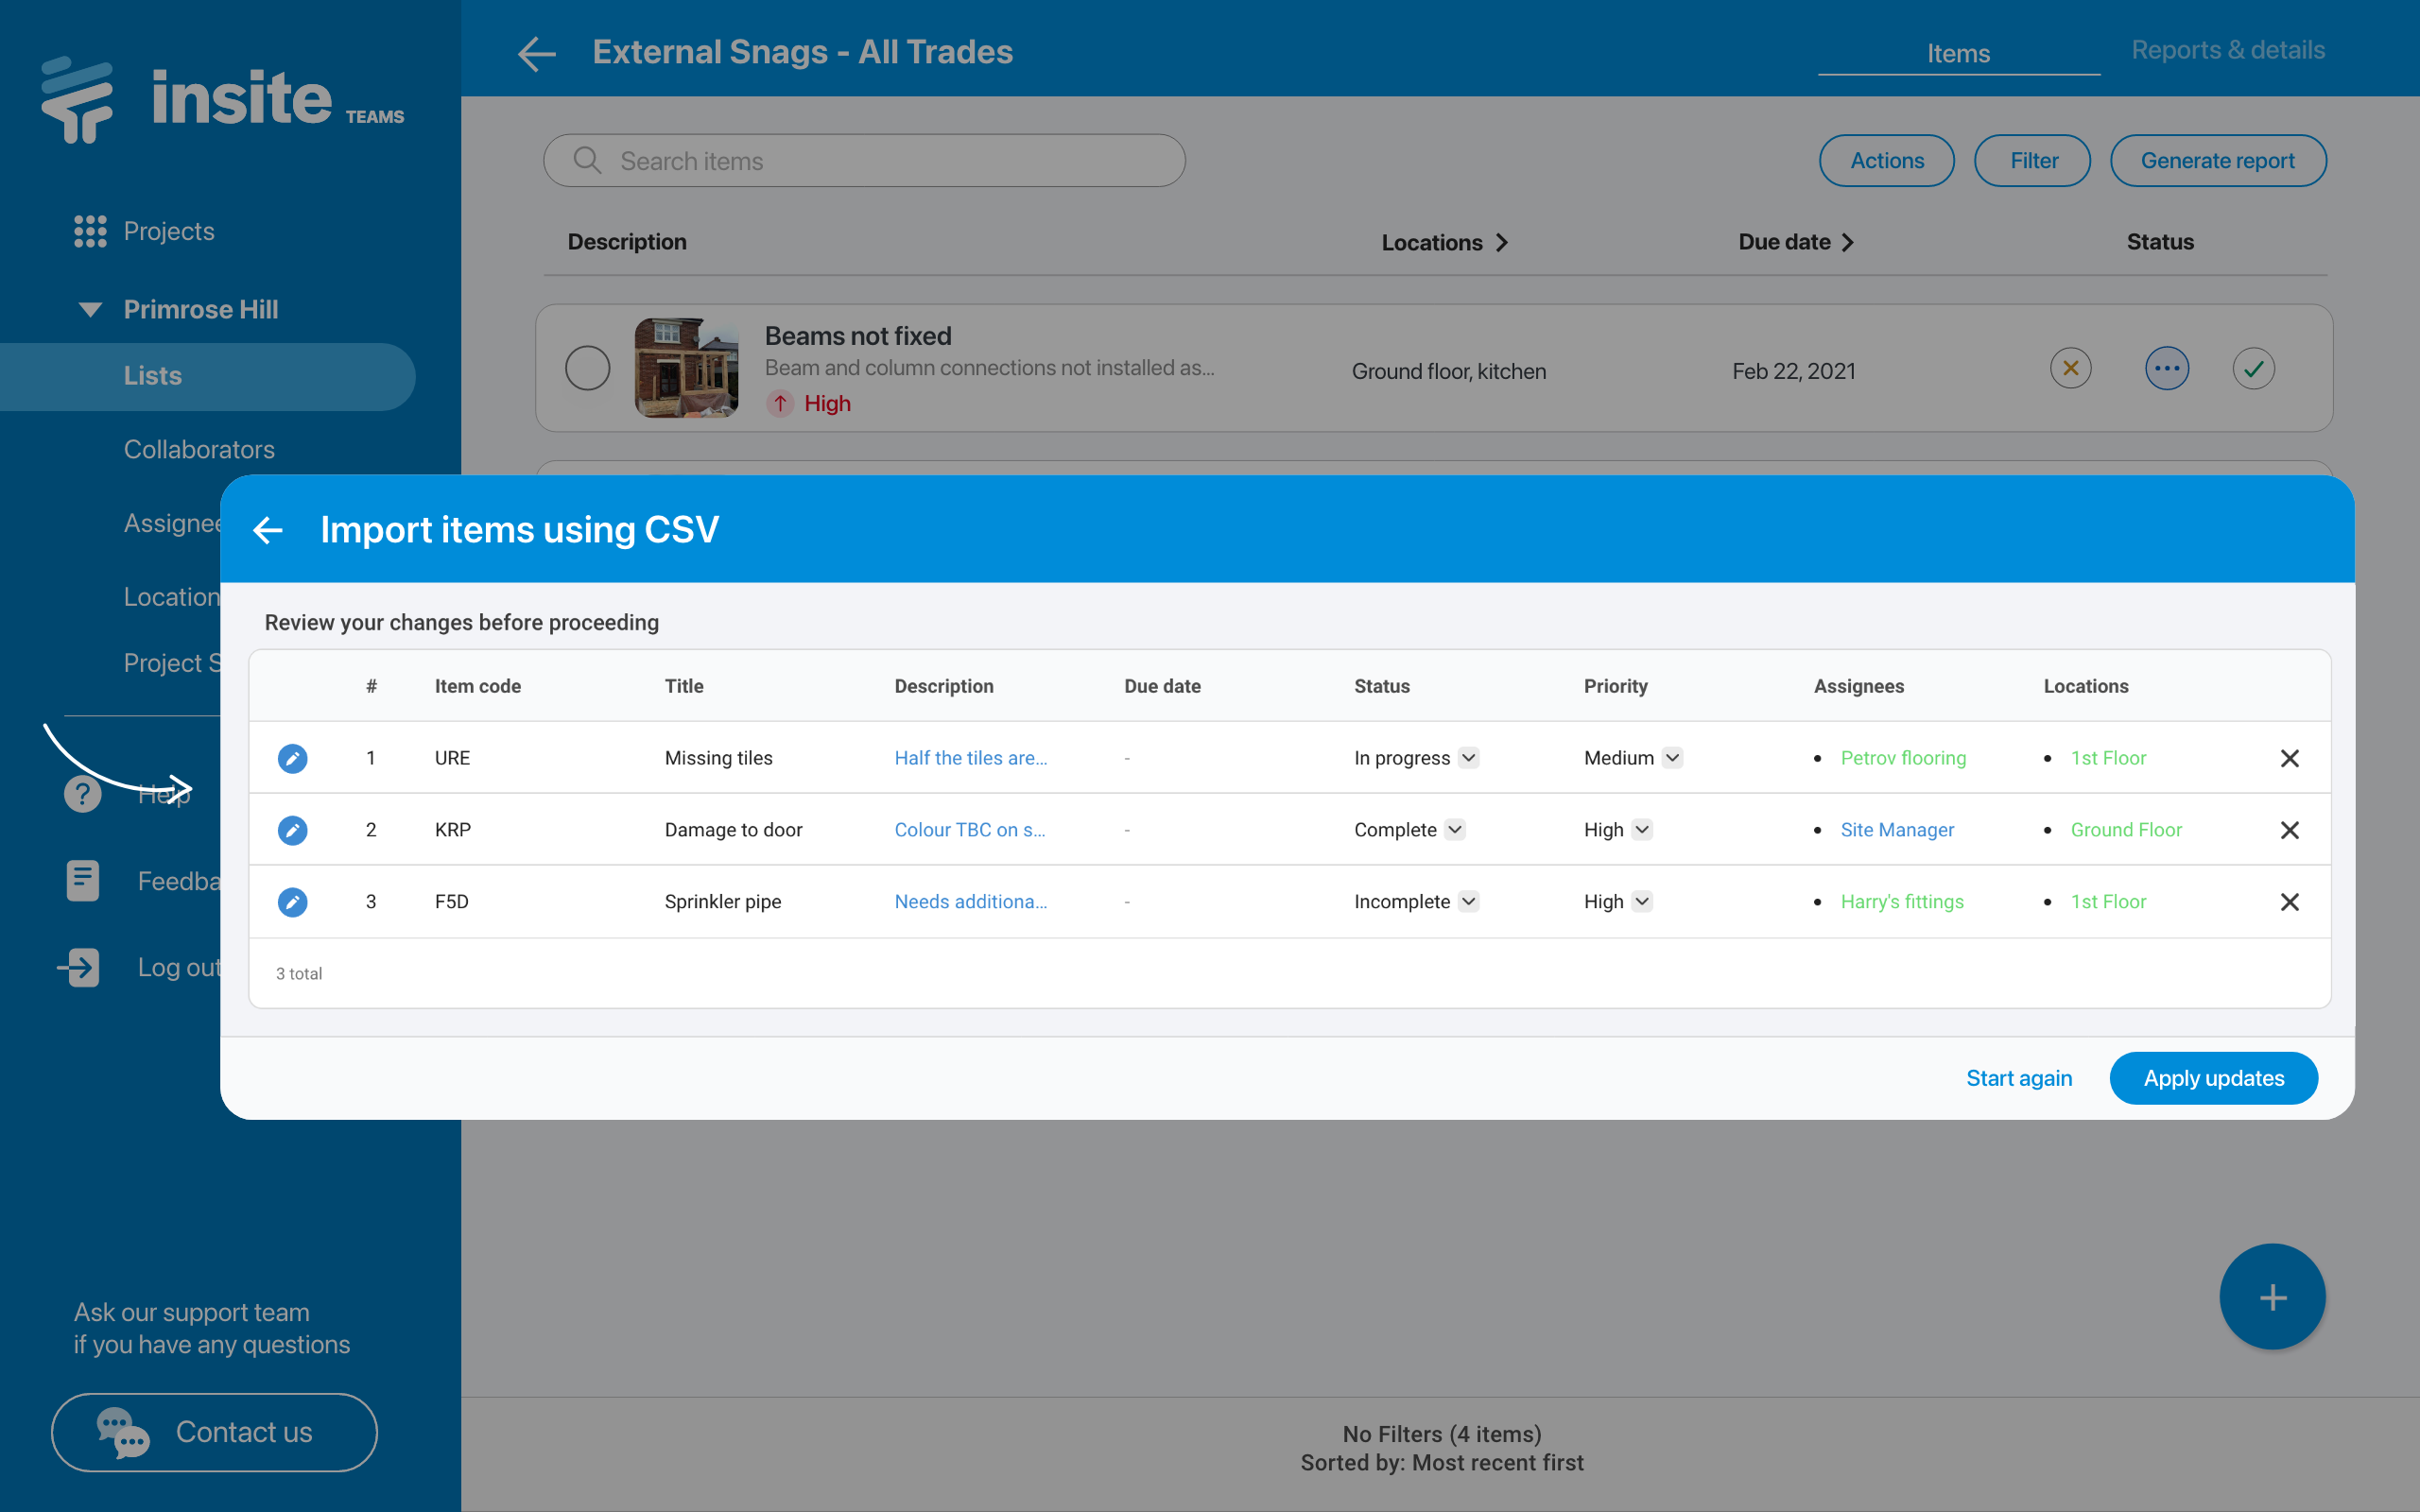2420x1512 pixels.
Task: Open Collaborators in the sidebar
Action: pos(199,449)
